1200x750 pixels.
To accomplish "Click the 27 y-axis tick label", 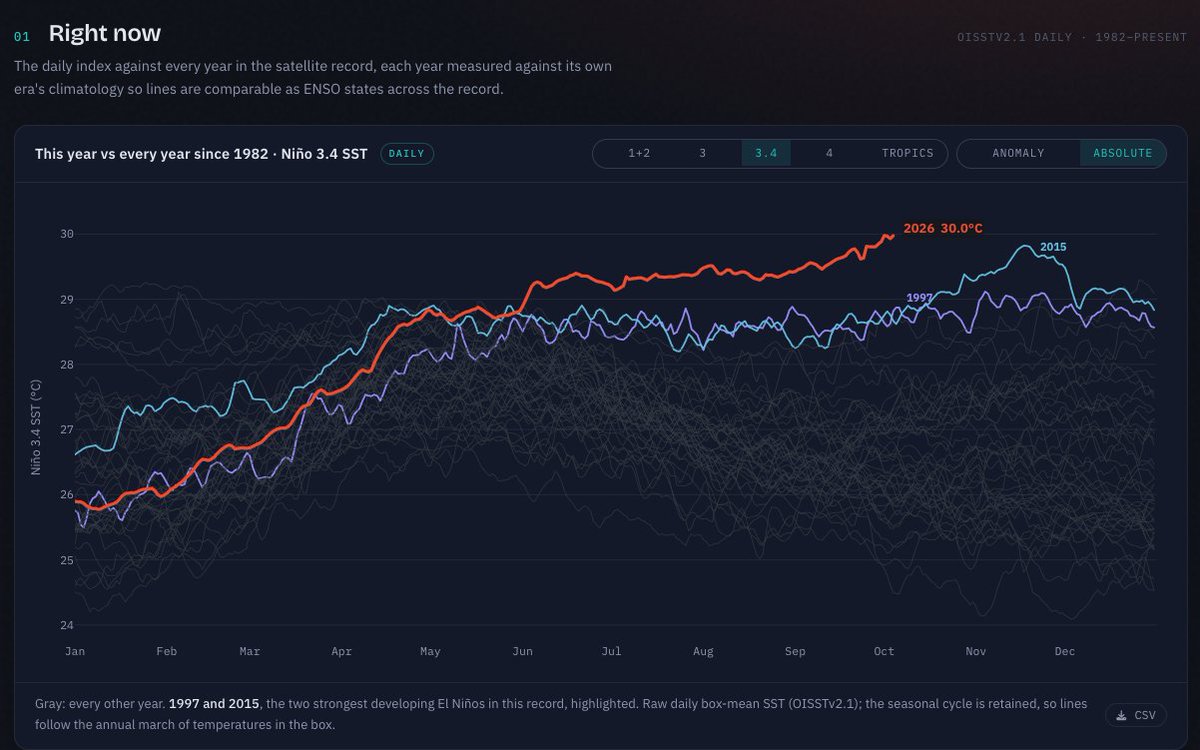I will (x=67, y=430).
